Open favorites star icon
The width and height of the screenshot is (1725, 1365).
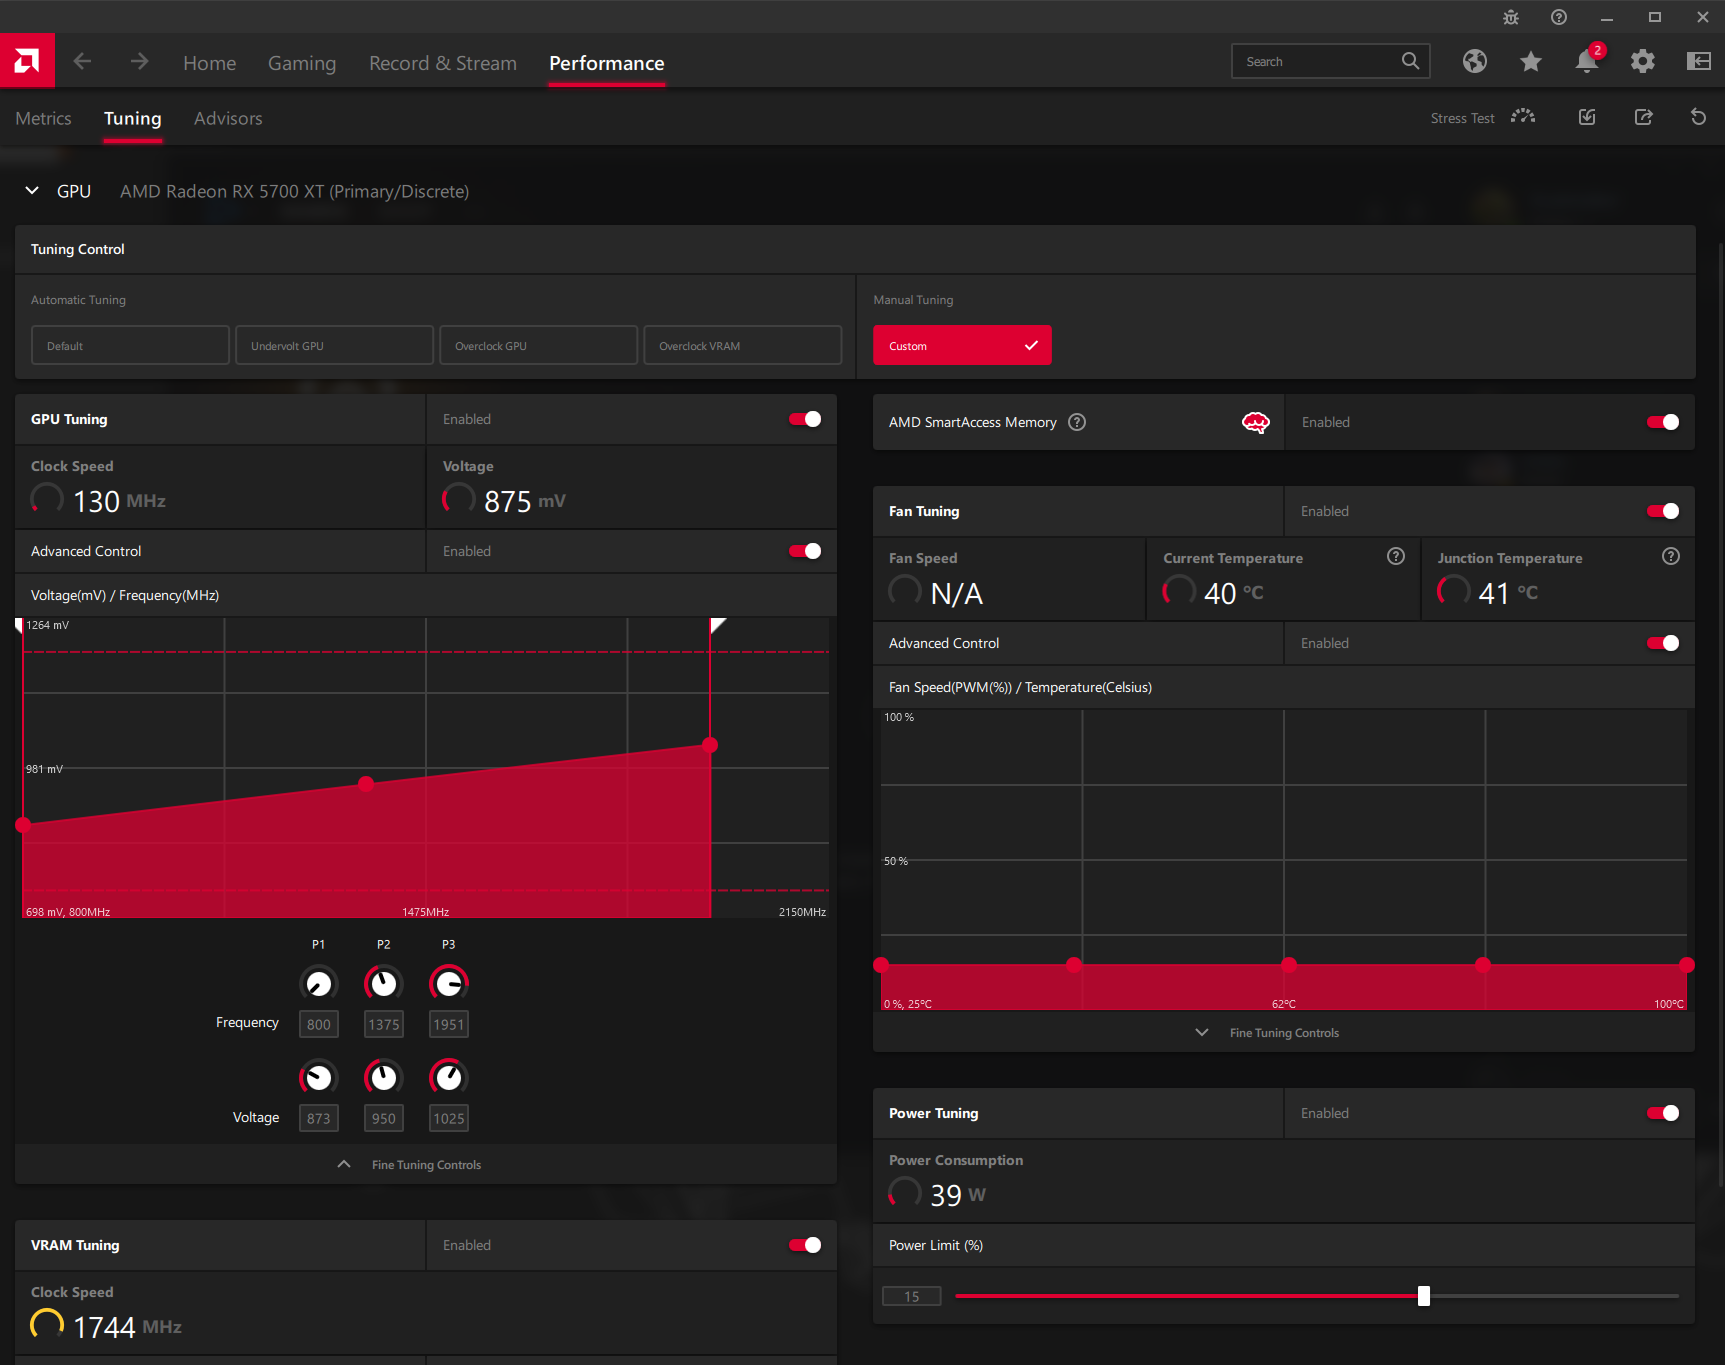pyautogui.click(x=1530, y=62)
